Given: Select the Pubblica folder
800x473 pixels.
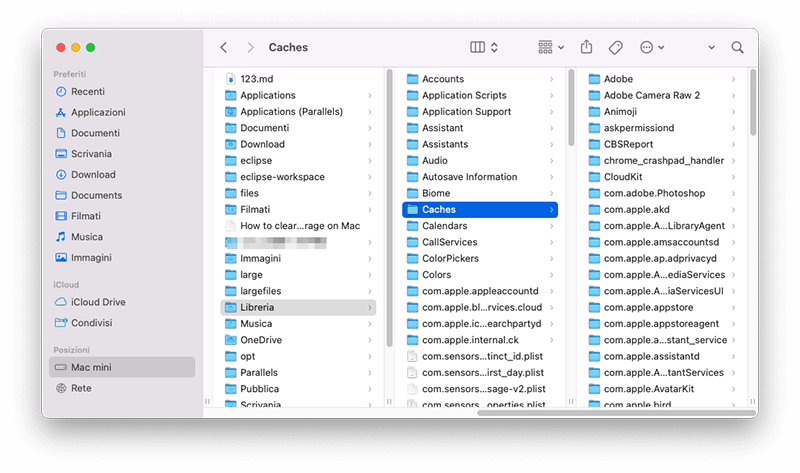Looking at the screenshot, I should tap(298, 389).
